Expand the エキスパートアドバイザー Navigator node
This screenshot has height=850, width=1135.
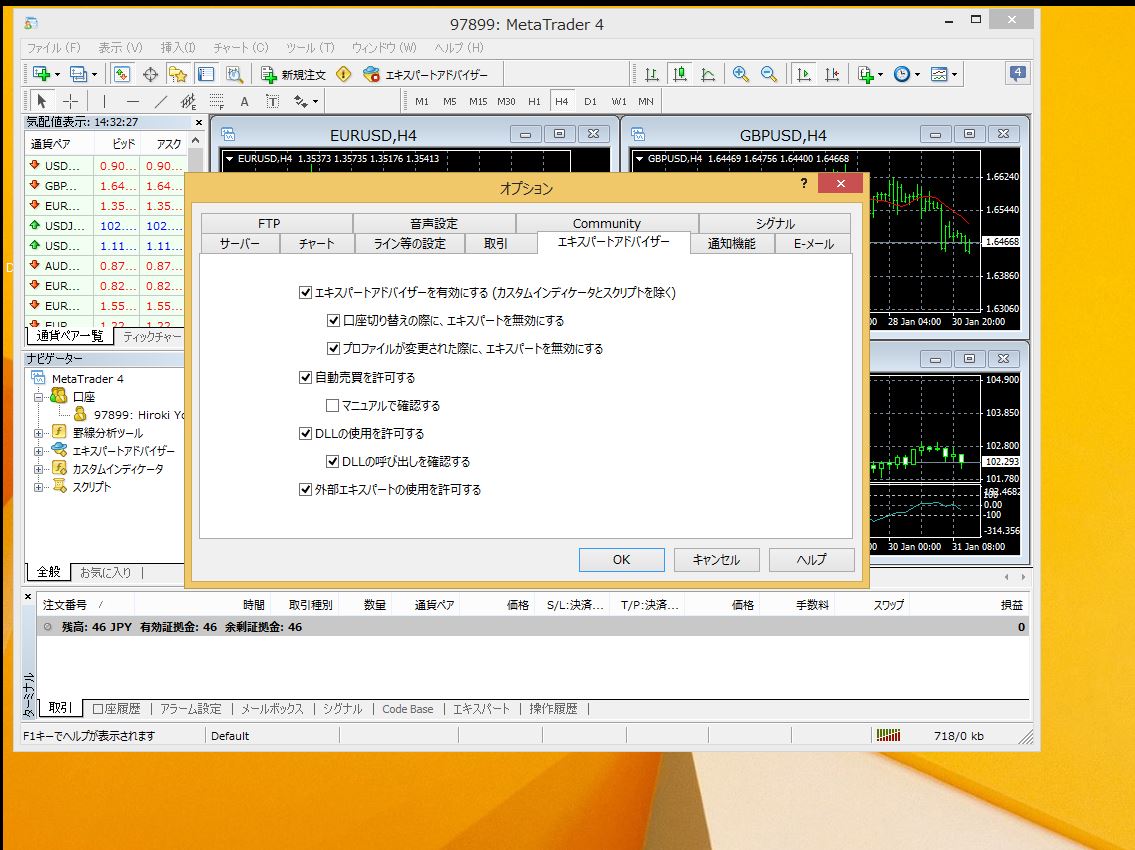click(38, 451)
